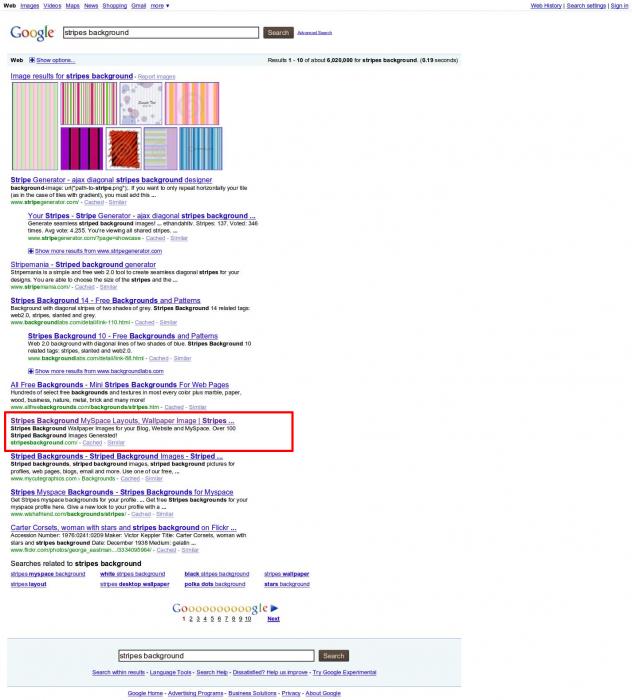The height and width of the screenshot is (700, 632).
Task: Click related search 'stripes wallpaper'
Action: (x=287, y=574)
